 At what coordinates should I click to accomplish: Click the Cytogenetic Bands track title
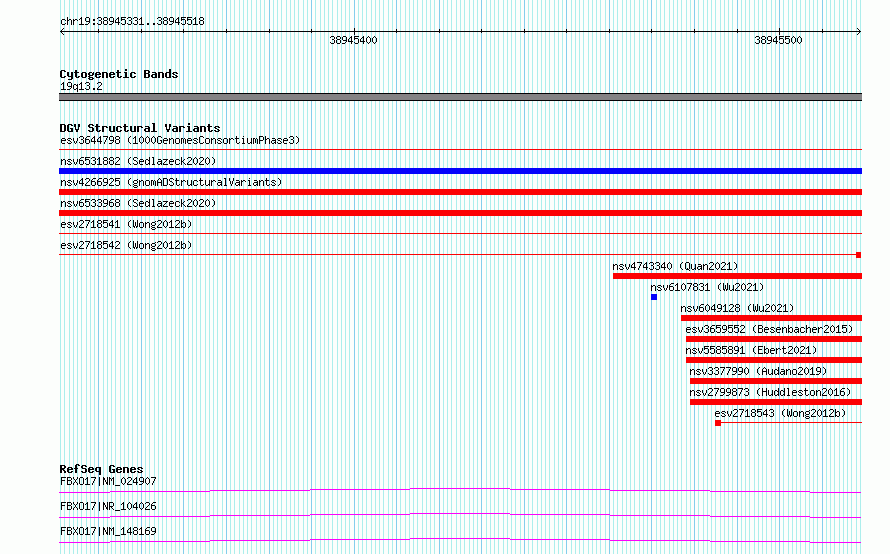point(119,74)
